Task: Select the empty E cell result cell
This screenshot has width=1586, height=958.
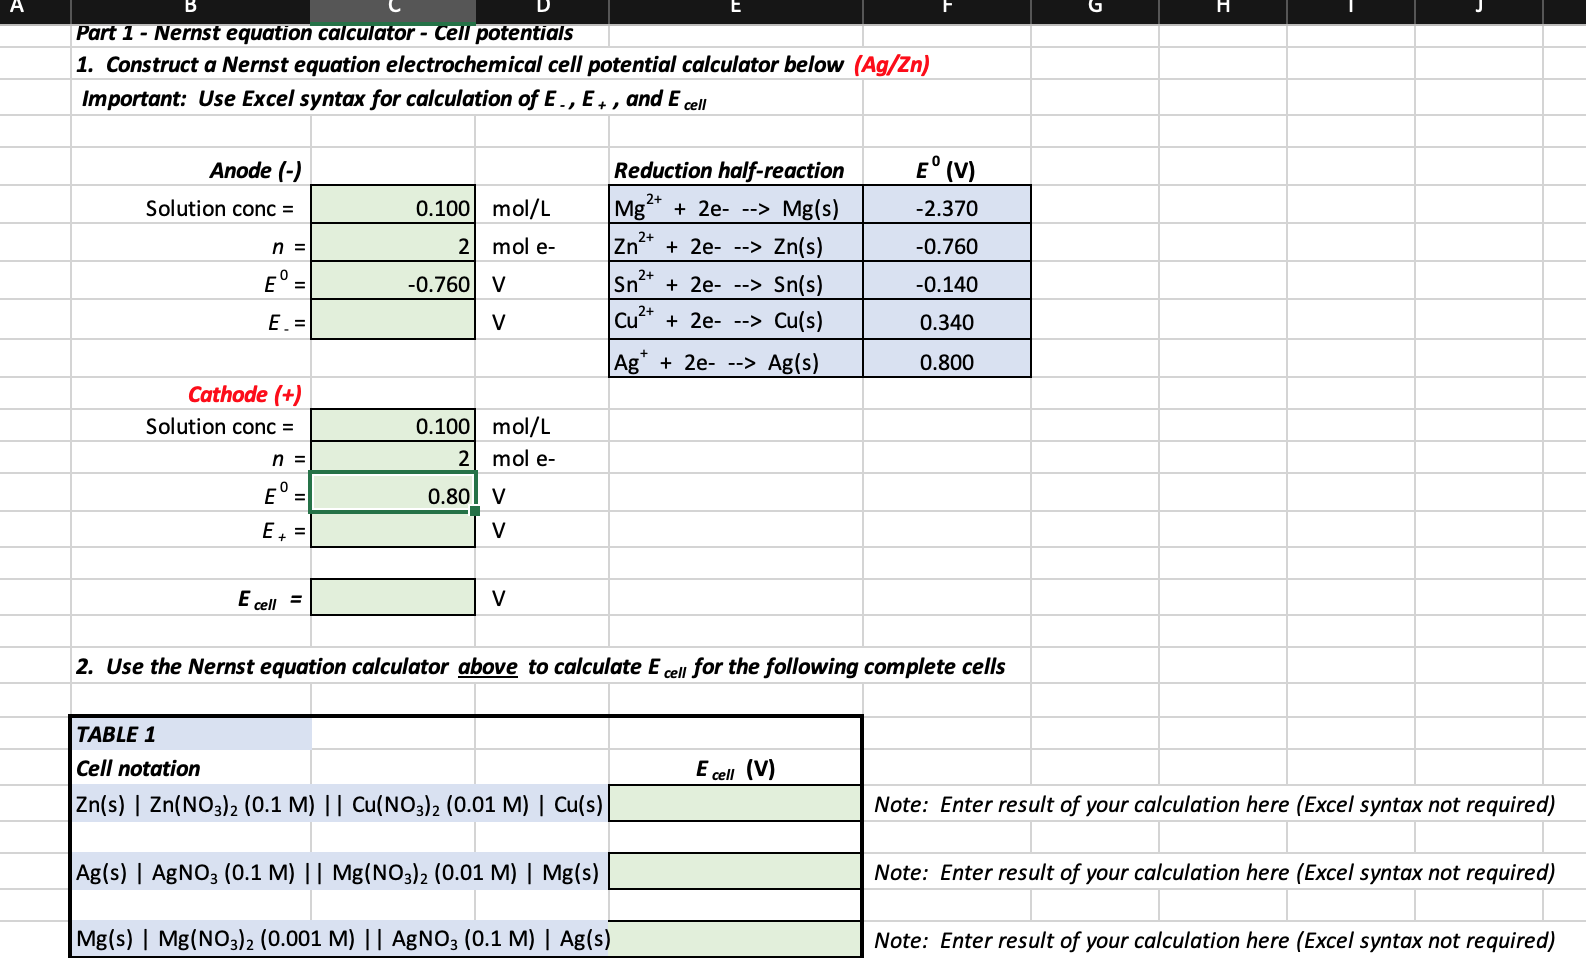Action: coord(393,597)
